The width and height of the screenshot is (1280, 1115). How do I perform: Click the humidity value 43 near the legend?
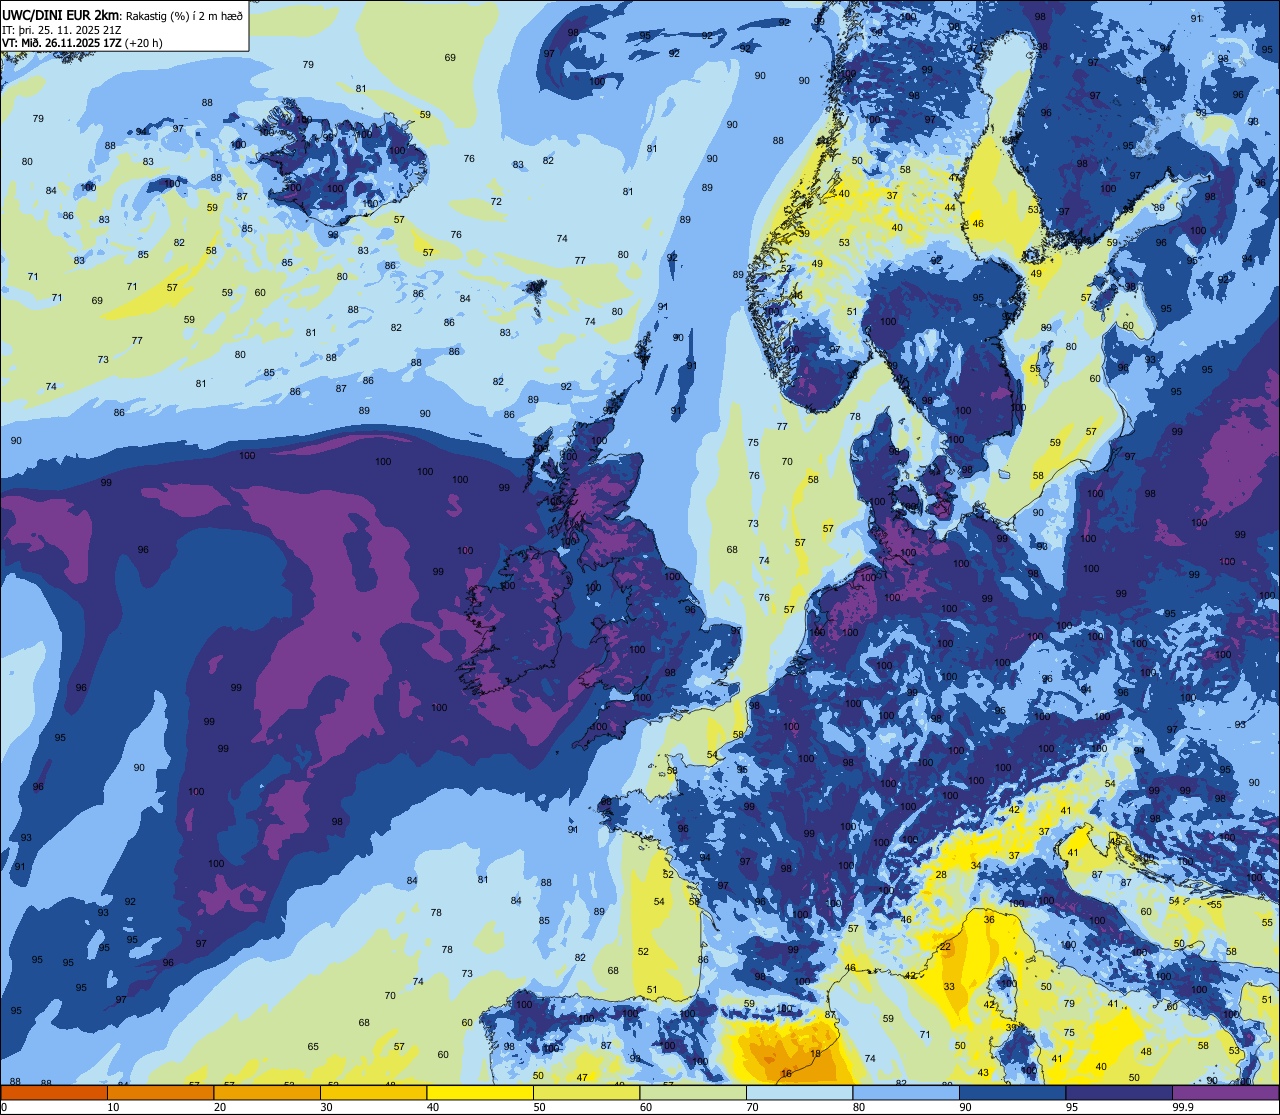[983, 1072]
